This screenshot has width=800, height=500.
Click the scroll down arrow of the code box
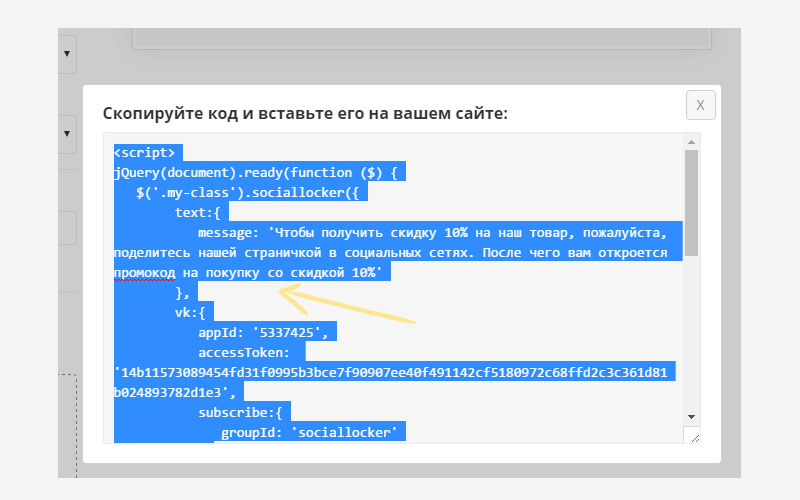691,417
